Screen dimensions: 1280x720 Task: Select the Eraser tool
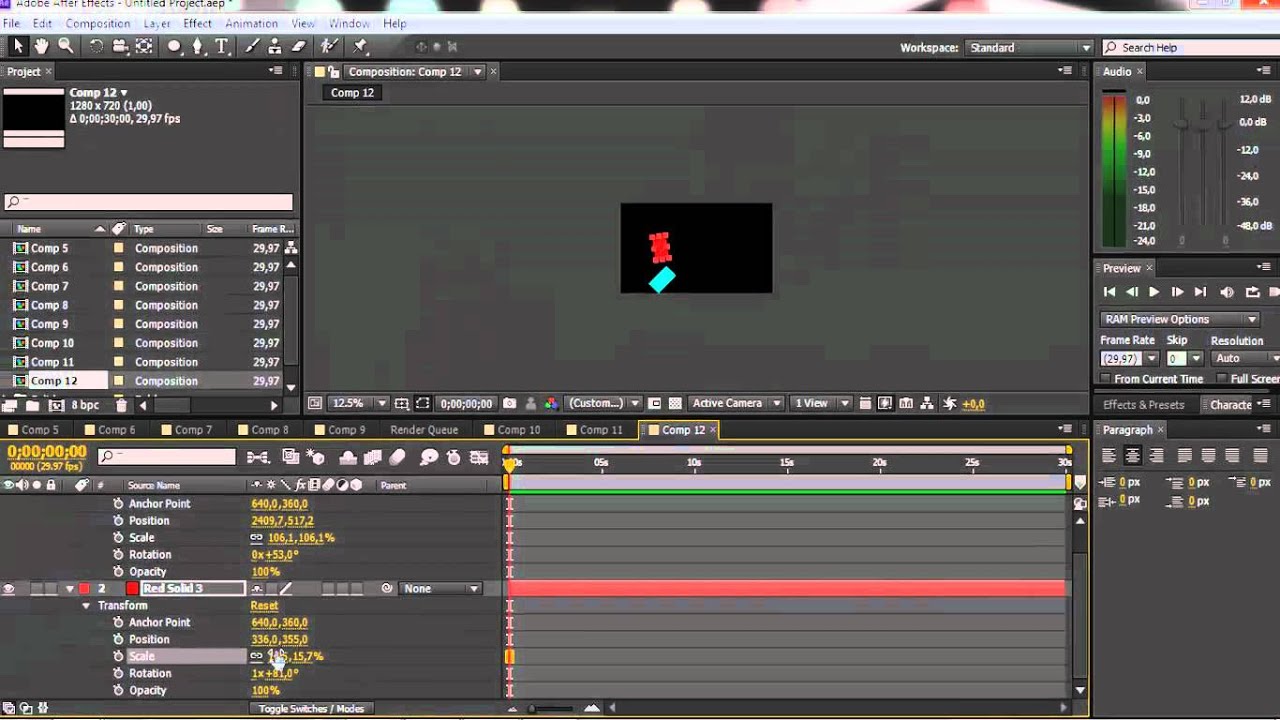[x=299, y=46]
